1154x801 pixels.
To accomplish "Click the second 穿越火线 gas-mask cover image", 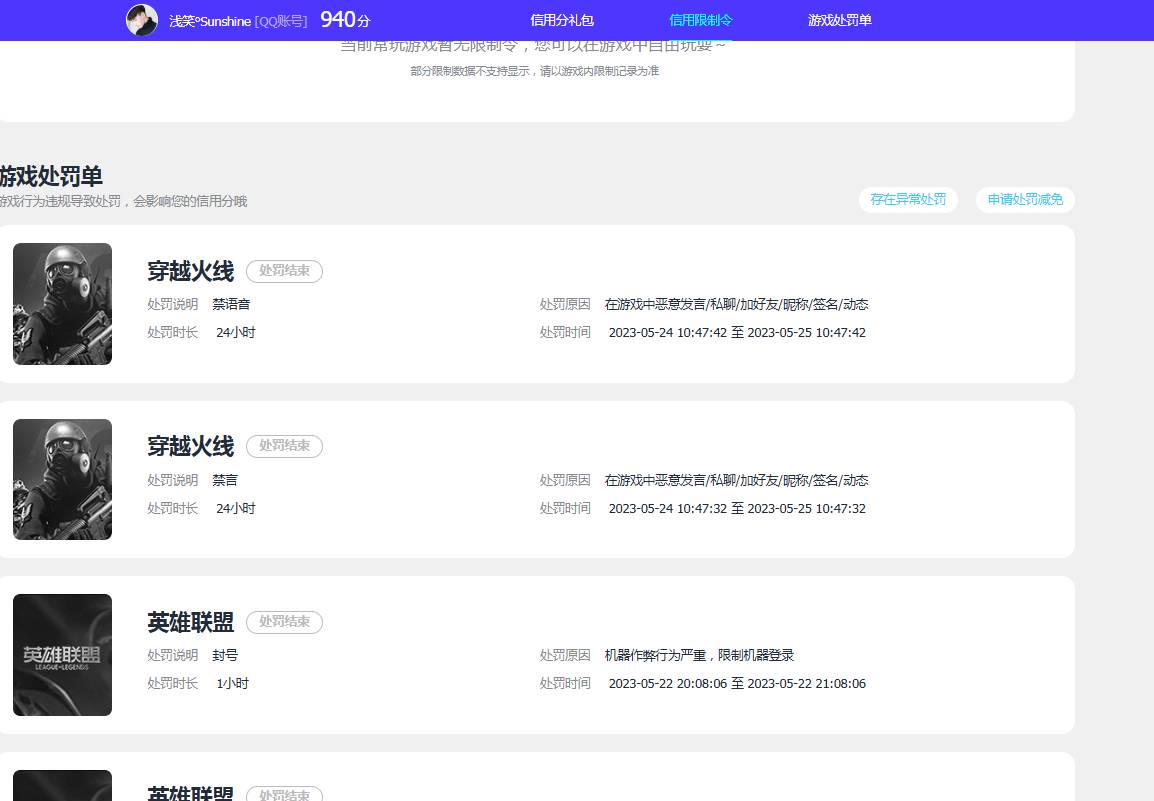I will (x=62, y=479).
